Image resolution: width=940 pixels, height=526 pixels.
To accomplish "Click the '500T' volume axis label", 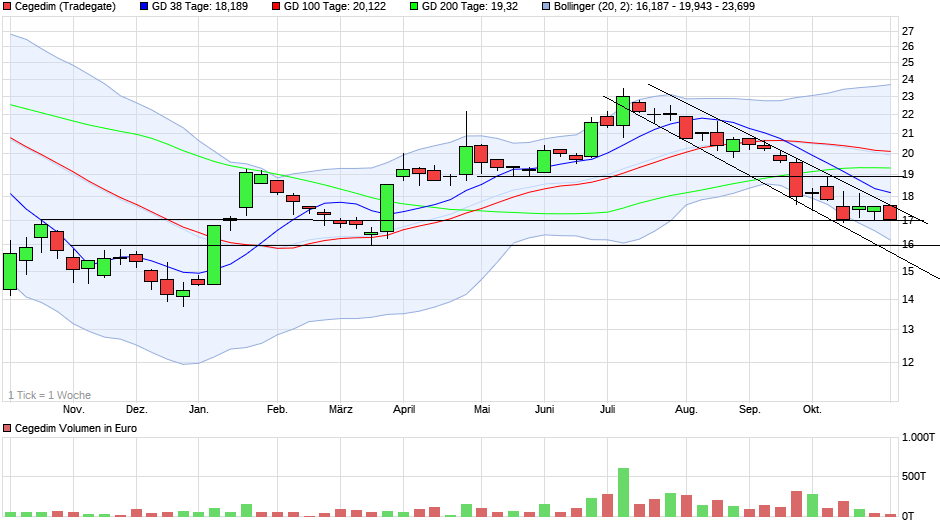I will [914, 476].
